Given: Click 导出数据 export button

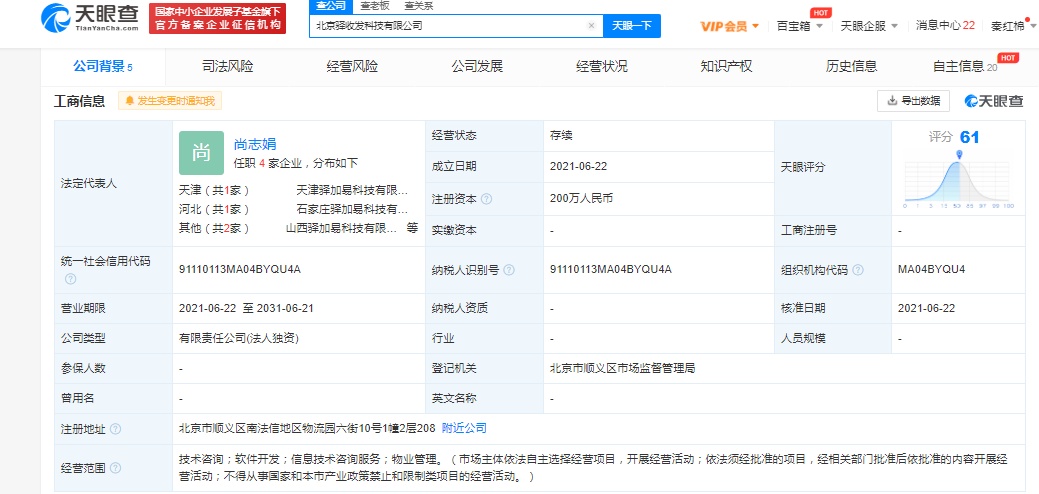Looking at the screenshot, I should 913,101.
